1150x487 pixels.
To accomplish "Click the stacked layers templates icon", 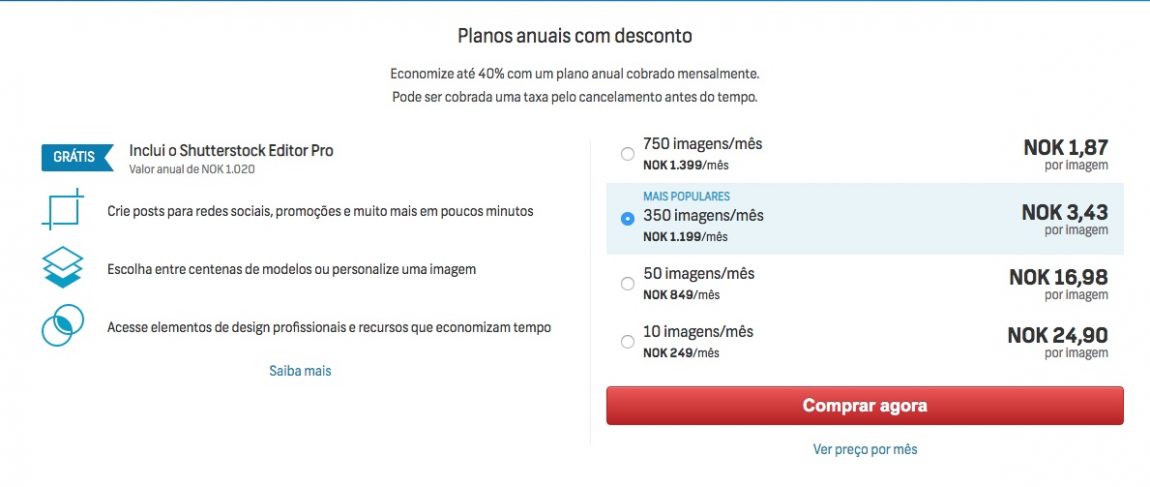I will (62, 268).
